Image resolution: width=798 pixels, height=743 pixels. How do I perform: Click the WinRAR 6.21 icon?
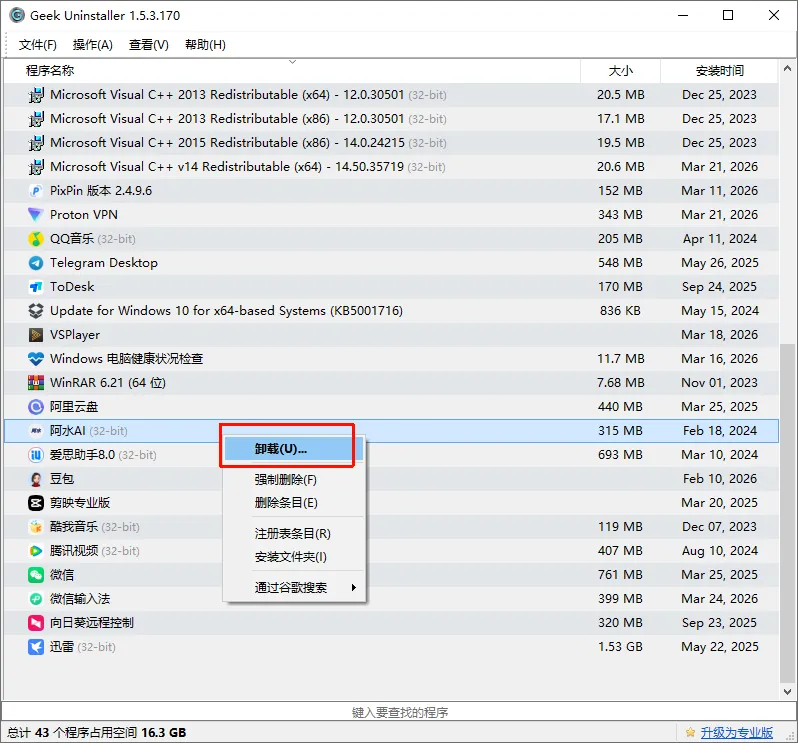pos(36,383)
